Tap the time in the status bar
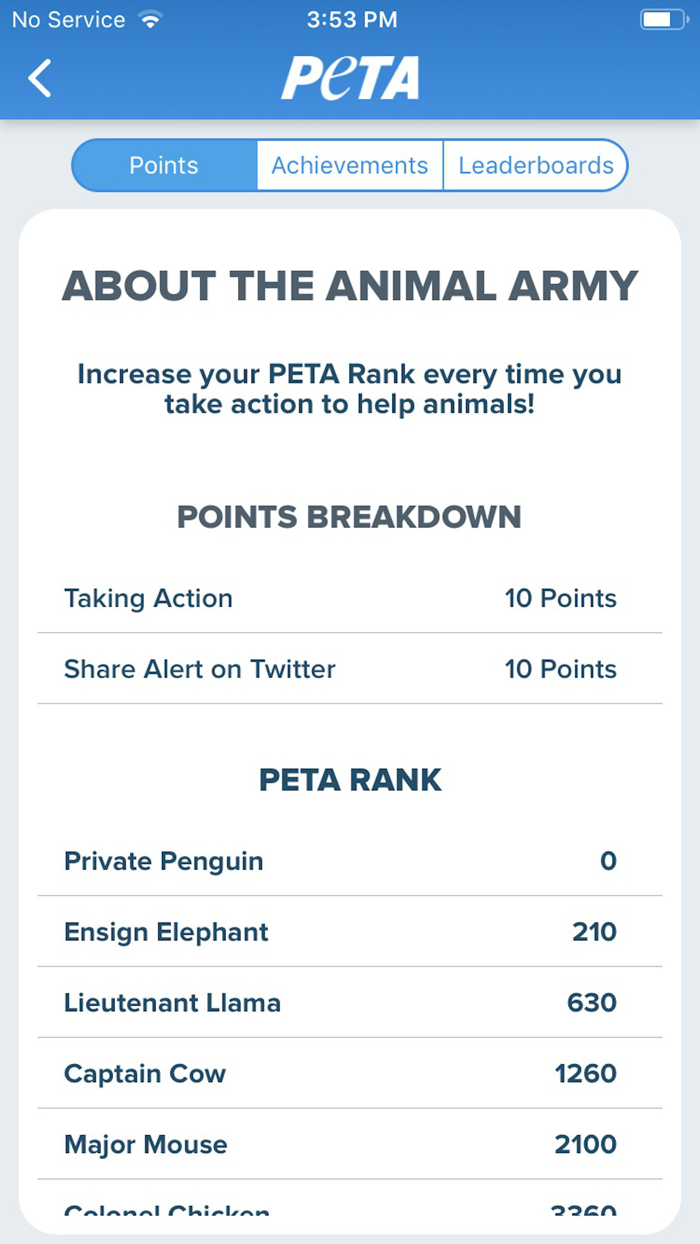 coord(352,18)
